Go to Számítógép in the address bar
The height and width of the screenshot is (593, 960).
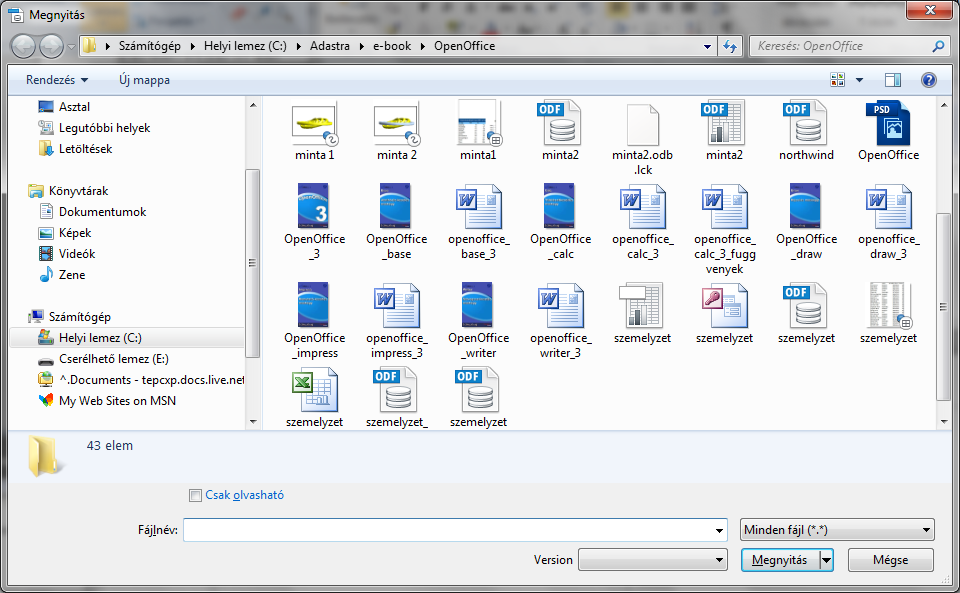point(150,46)
